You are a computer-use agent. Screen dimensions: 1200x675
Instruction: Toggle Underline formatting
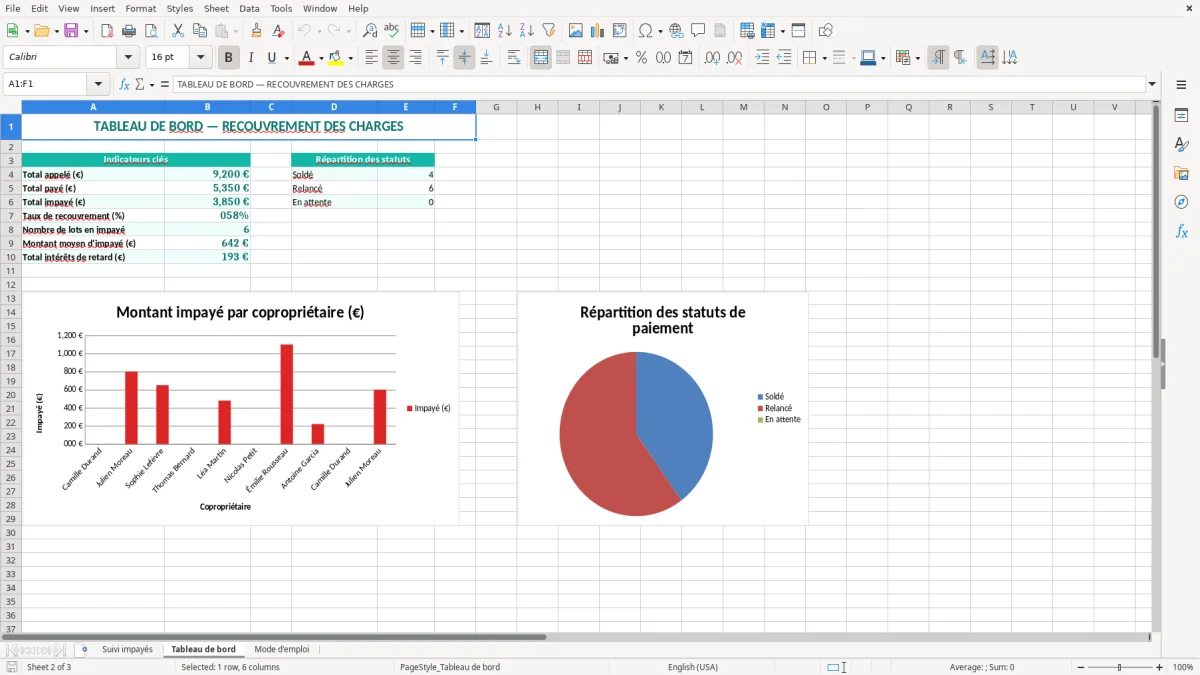272,58
